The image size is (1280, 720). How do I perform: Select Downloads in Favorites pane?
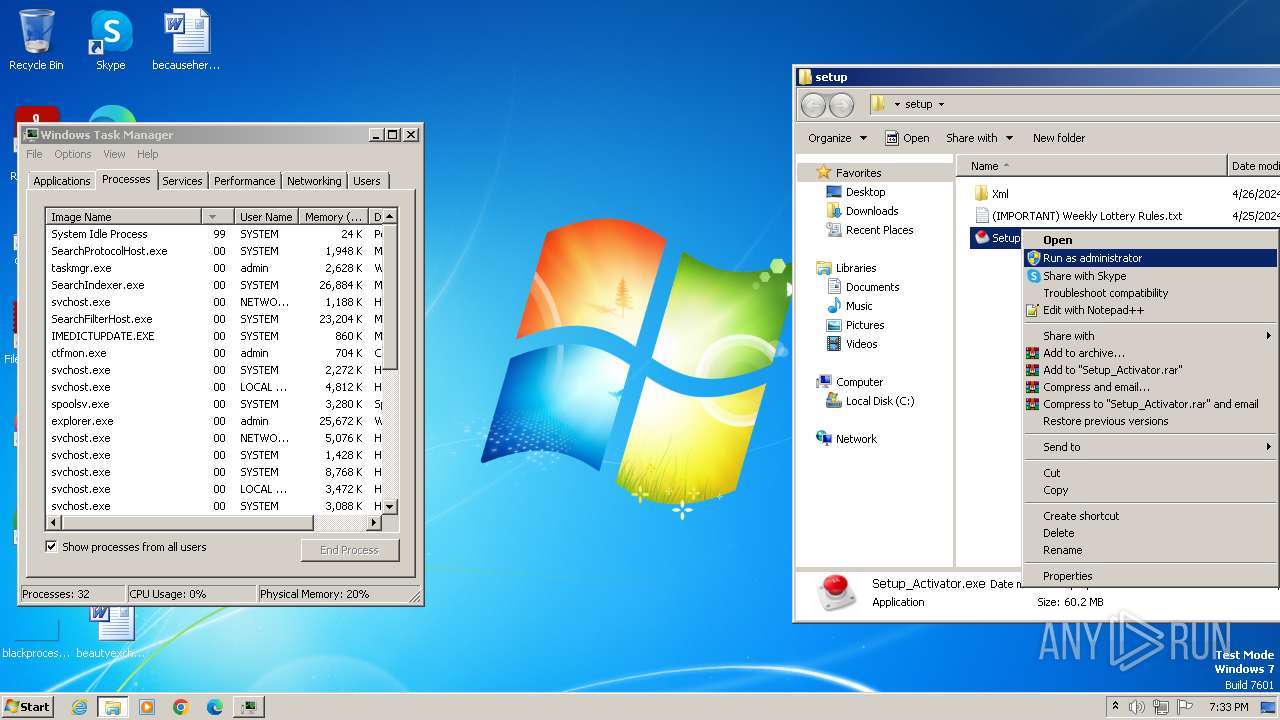[x=872, y=211]
